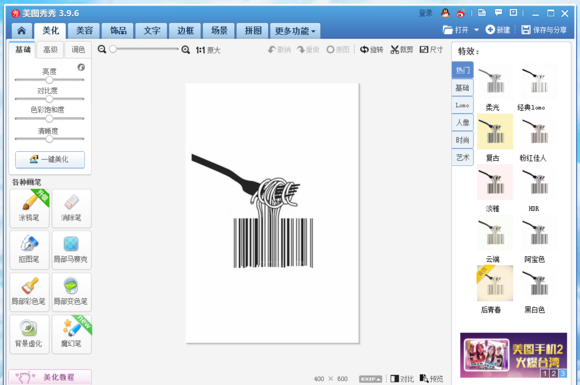This screenshot has width=580, height=385.
Task: Click the EXIF info badge
Action: (x=370, y=379)
